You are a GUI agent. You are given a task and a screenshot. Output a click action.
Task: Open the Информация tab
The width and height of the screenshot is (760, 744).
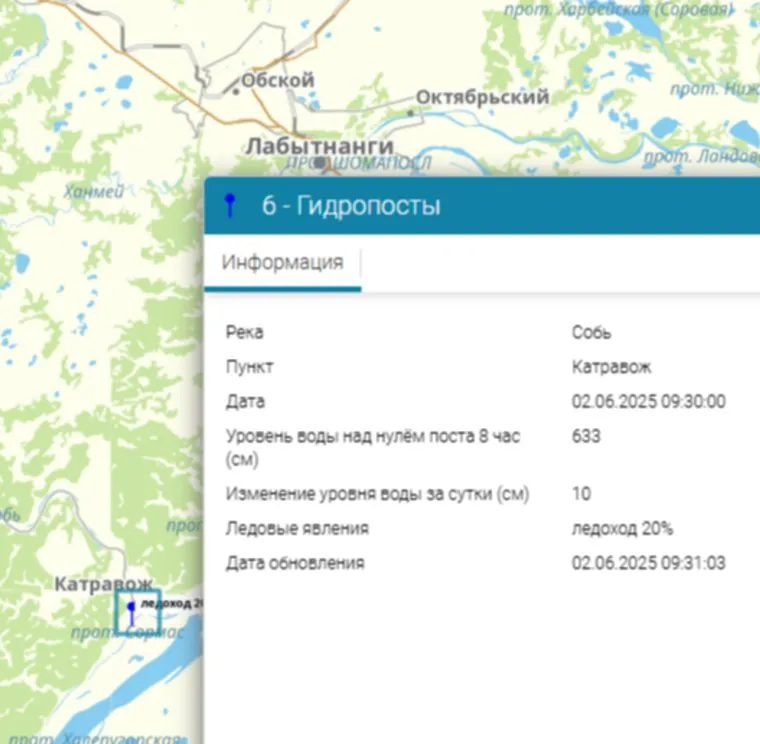(x=282, y=263)
